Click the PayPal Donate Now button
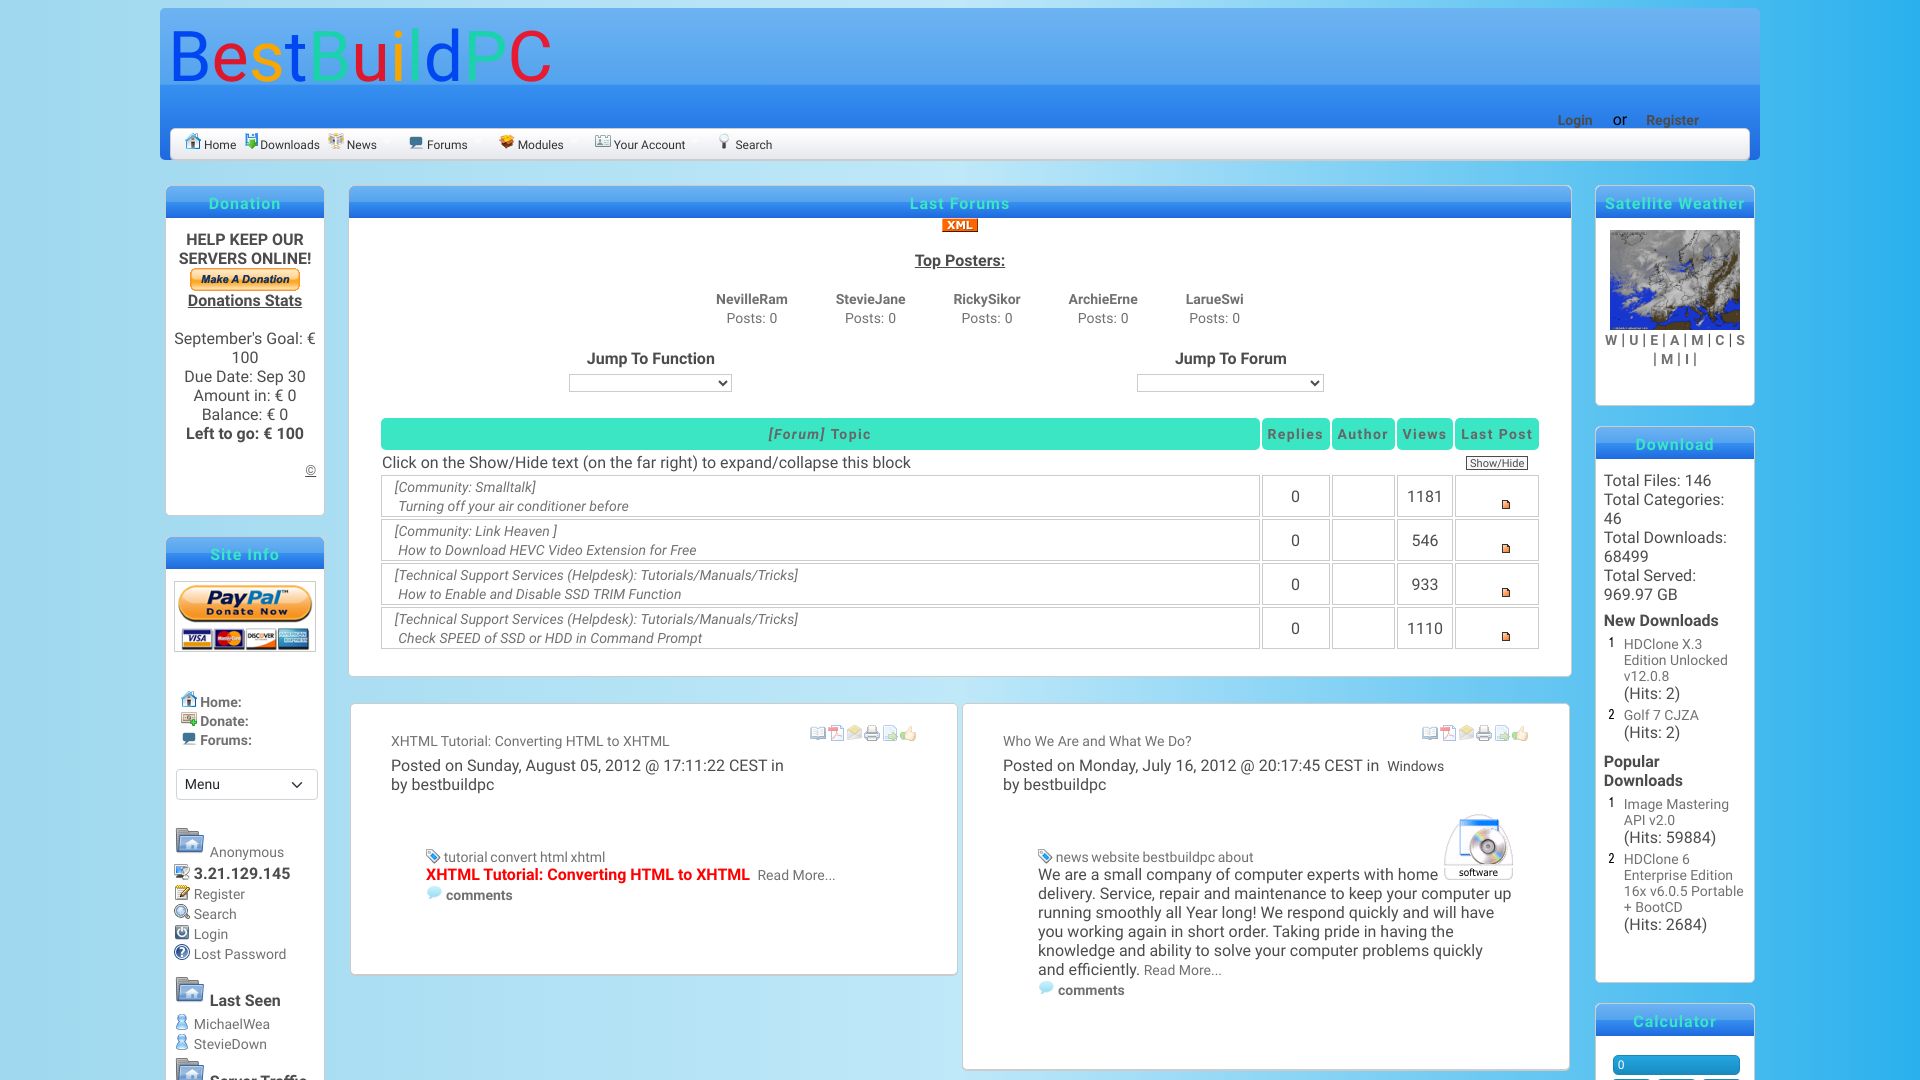The image size is (1920, 1080). [x=245, y=616]
